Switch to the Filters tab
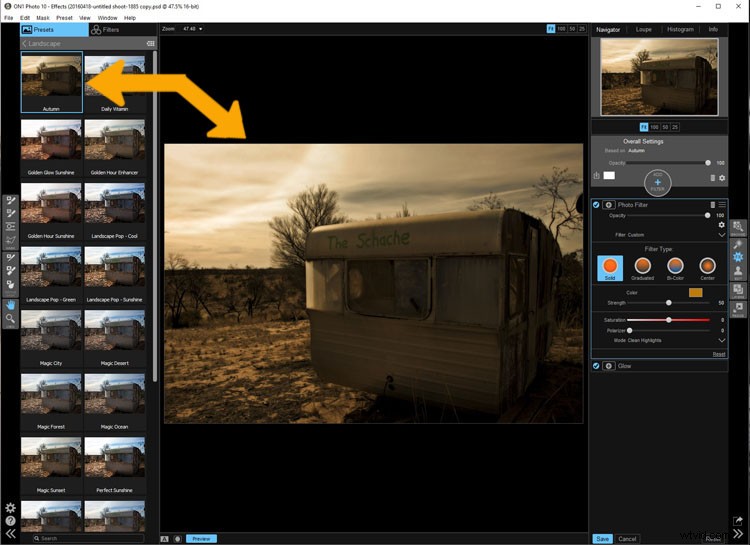Viewport: 750px width, 545px height. point(105,30)
